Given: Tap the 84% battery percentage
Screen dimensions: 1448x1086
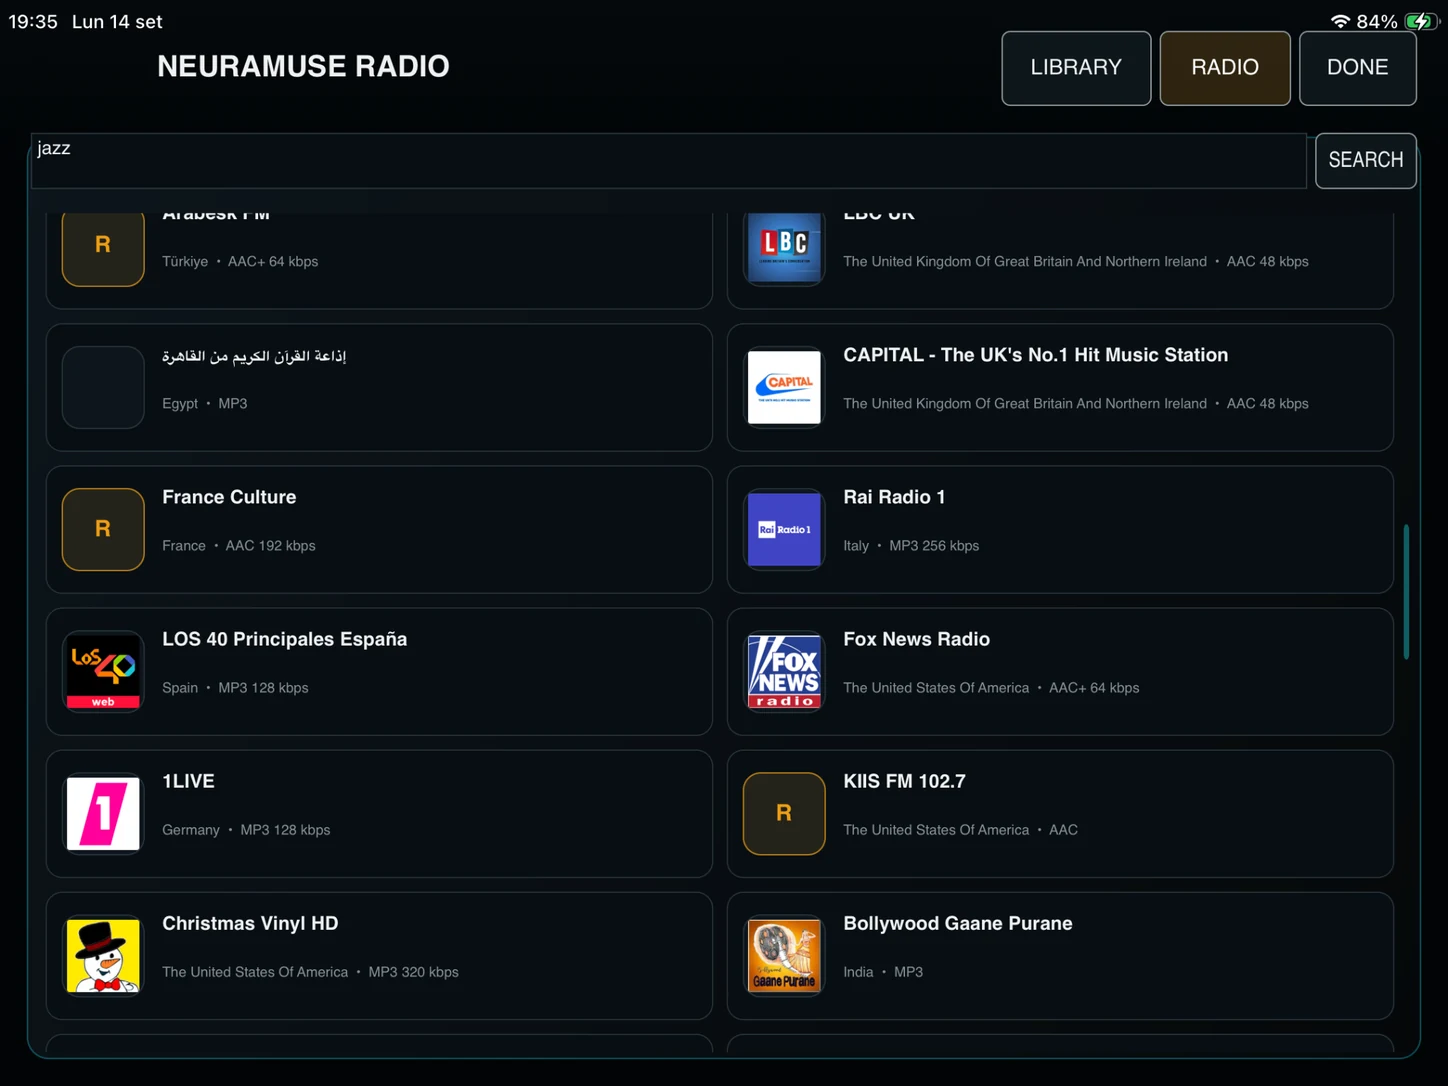Looking at the screenshot, I should (1377, 21).
